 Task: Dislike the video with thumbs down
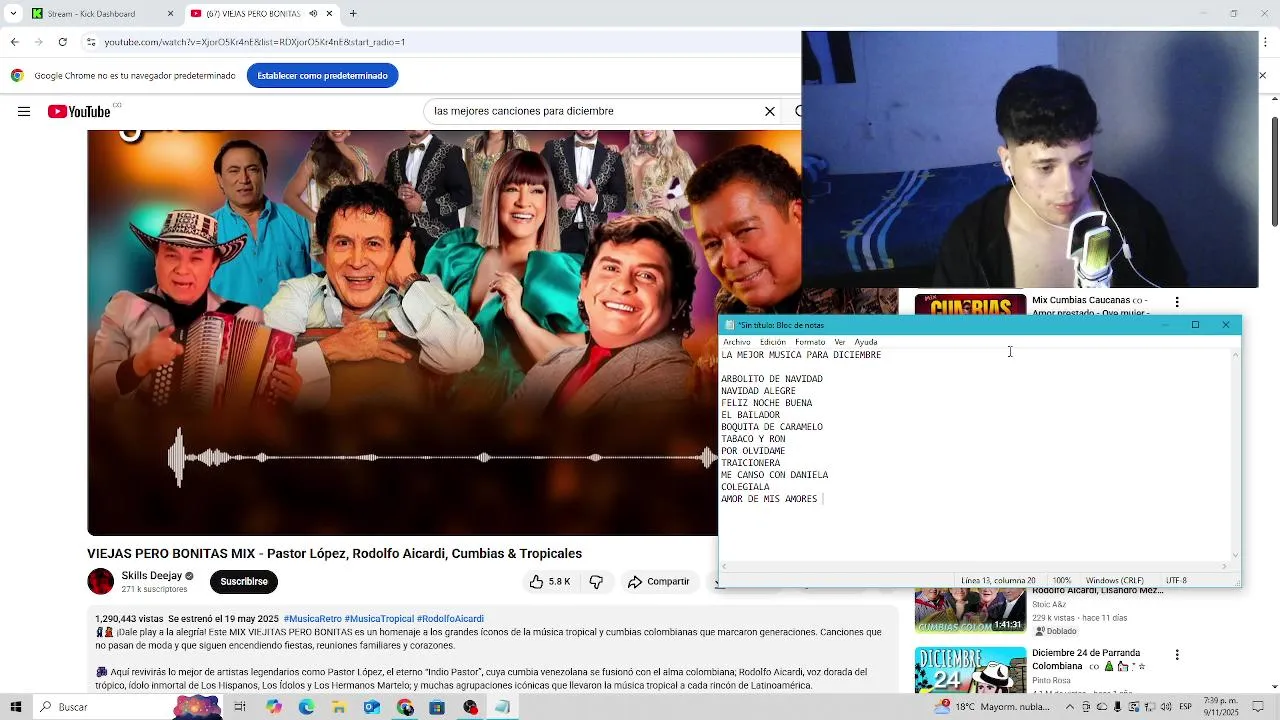[597, 582]
